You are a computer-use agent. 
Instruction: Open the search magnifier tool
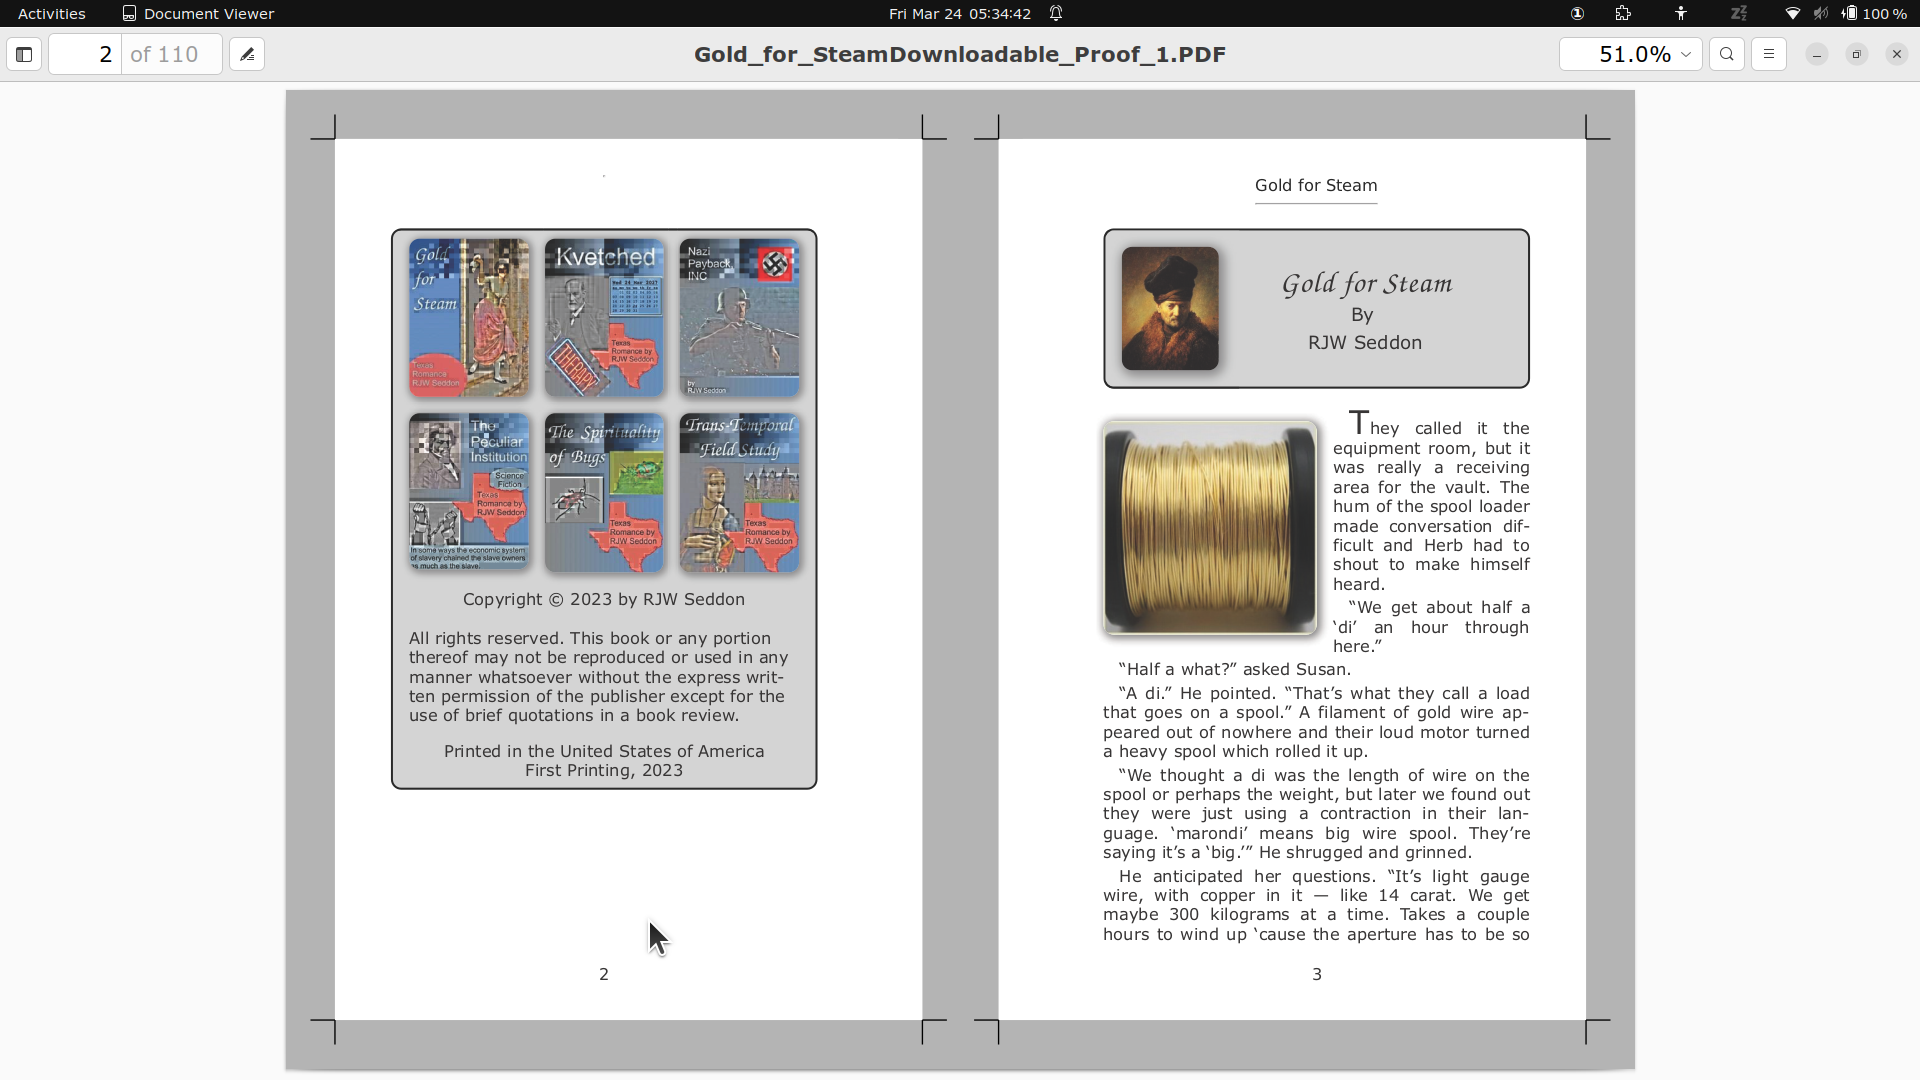[x=1727, y=55]
